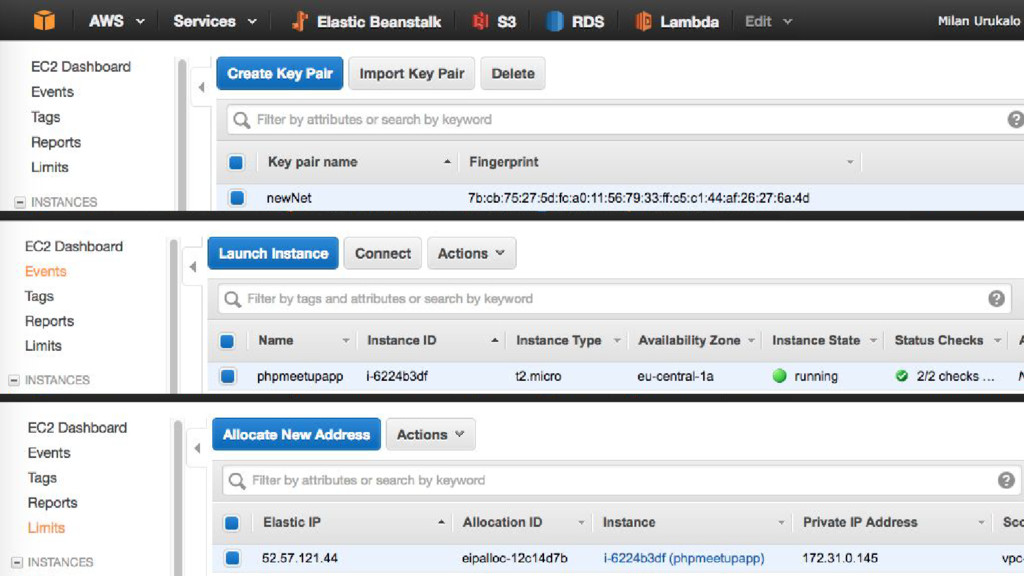Open Events in top sidebar

pos(52,92)
